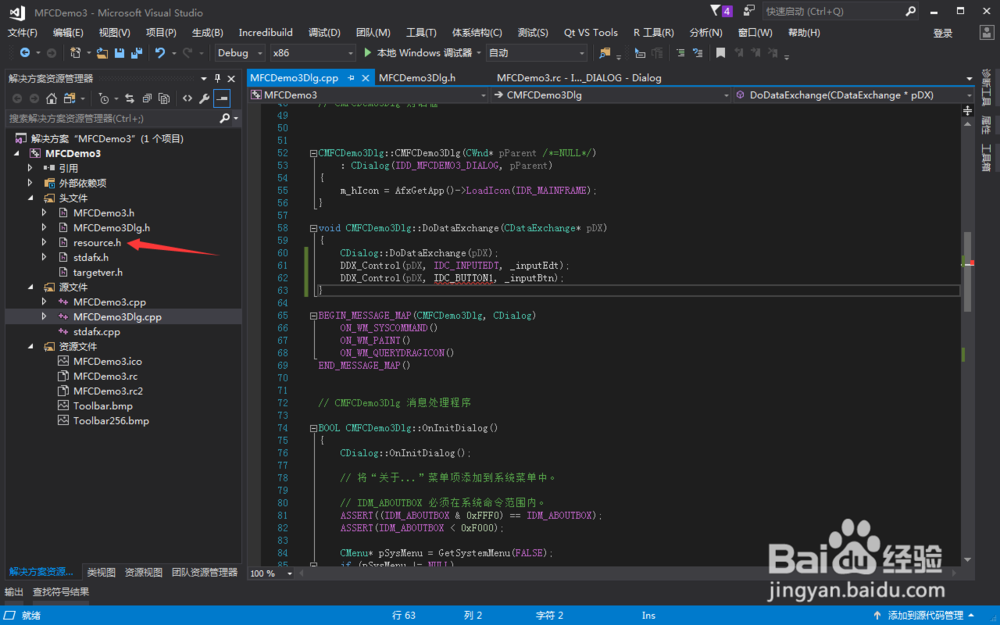The image size is (1000, 625).
Task: Open the 文件(F) menu
Action: (x=22, y=33)
